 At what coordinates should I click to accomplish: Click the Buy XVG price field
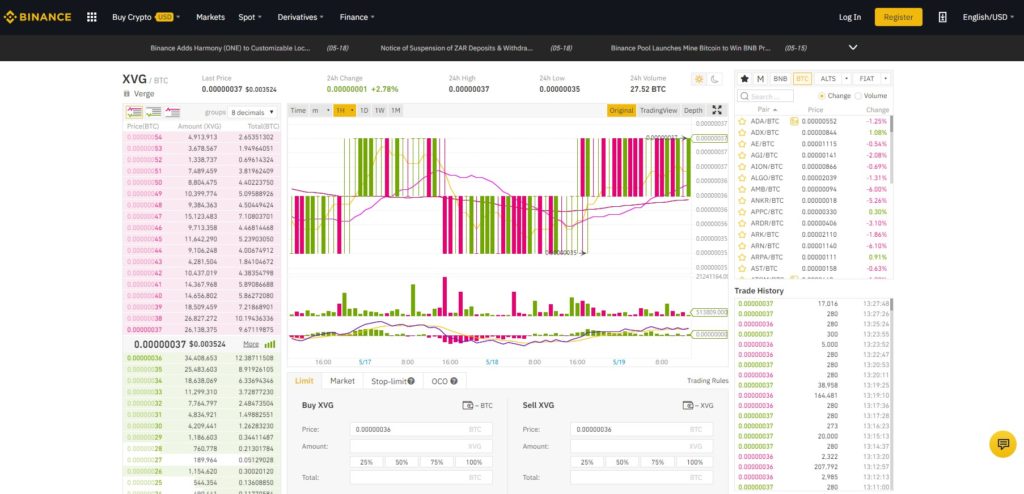point(421,429)
